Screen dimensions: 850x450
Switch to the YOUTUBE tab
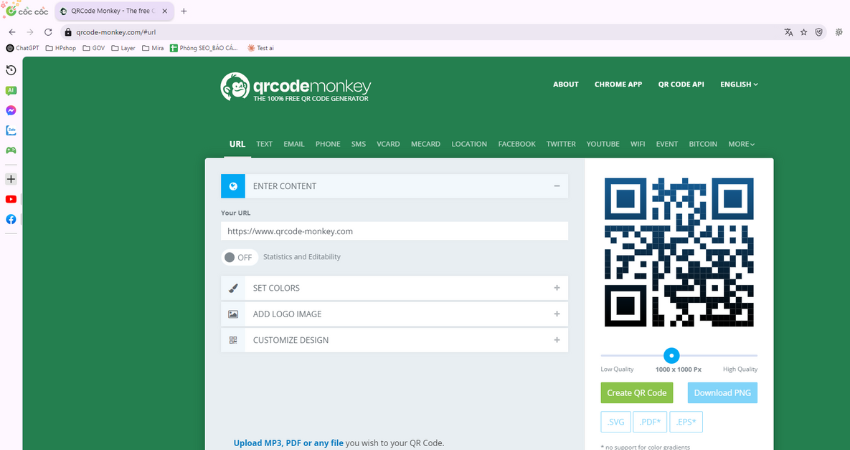[603, 144]
